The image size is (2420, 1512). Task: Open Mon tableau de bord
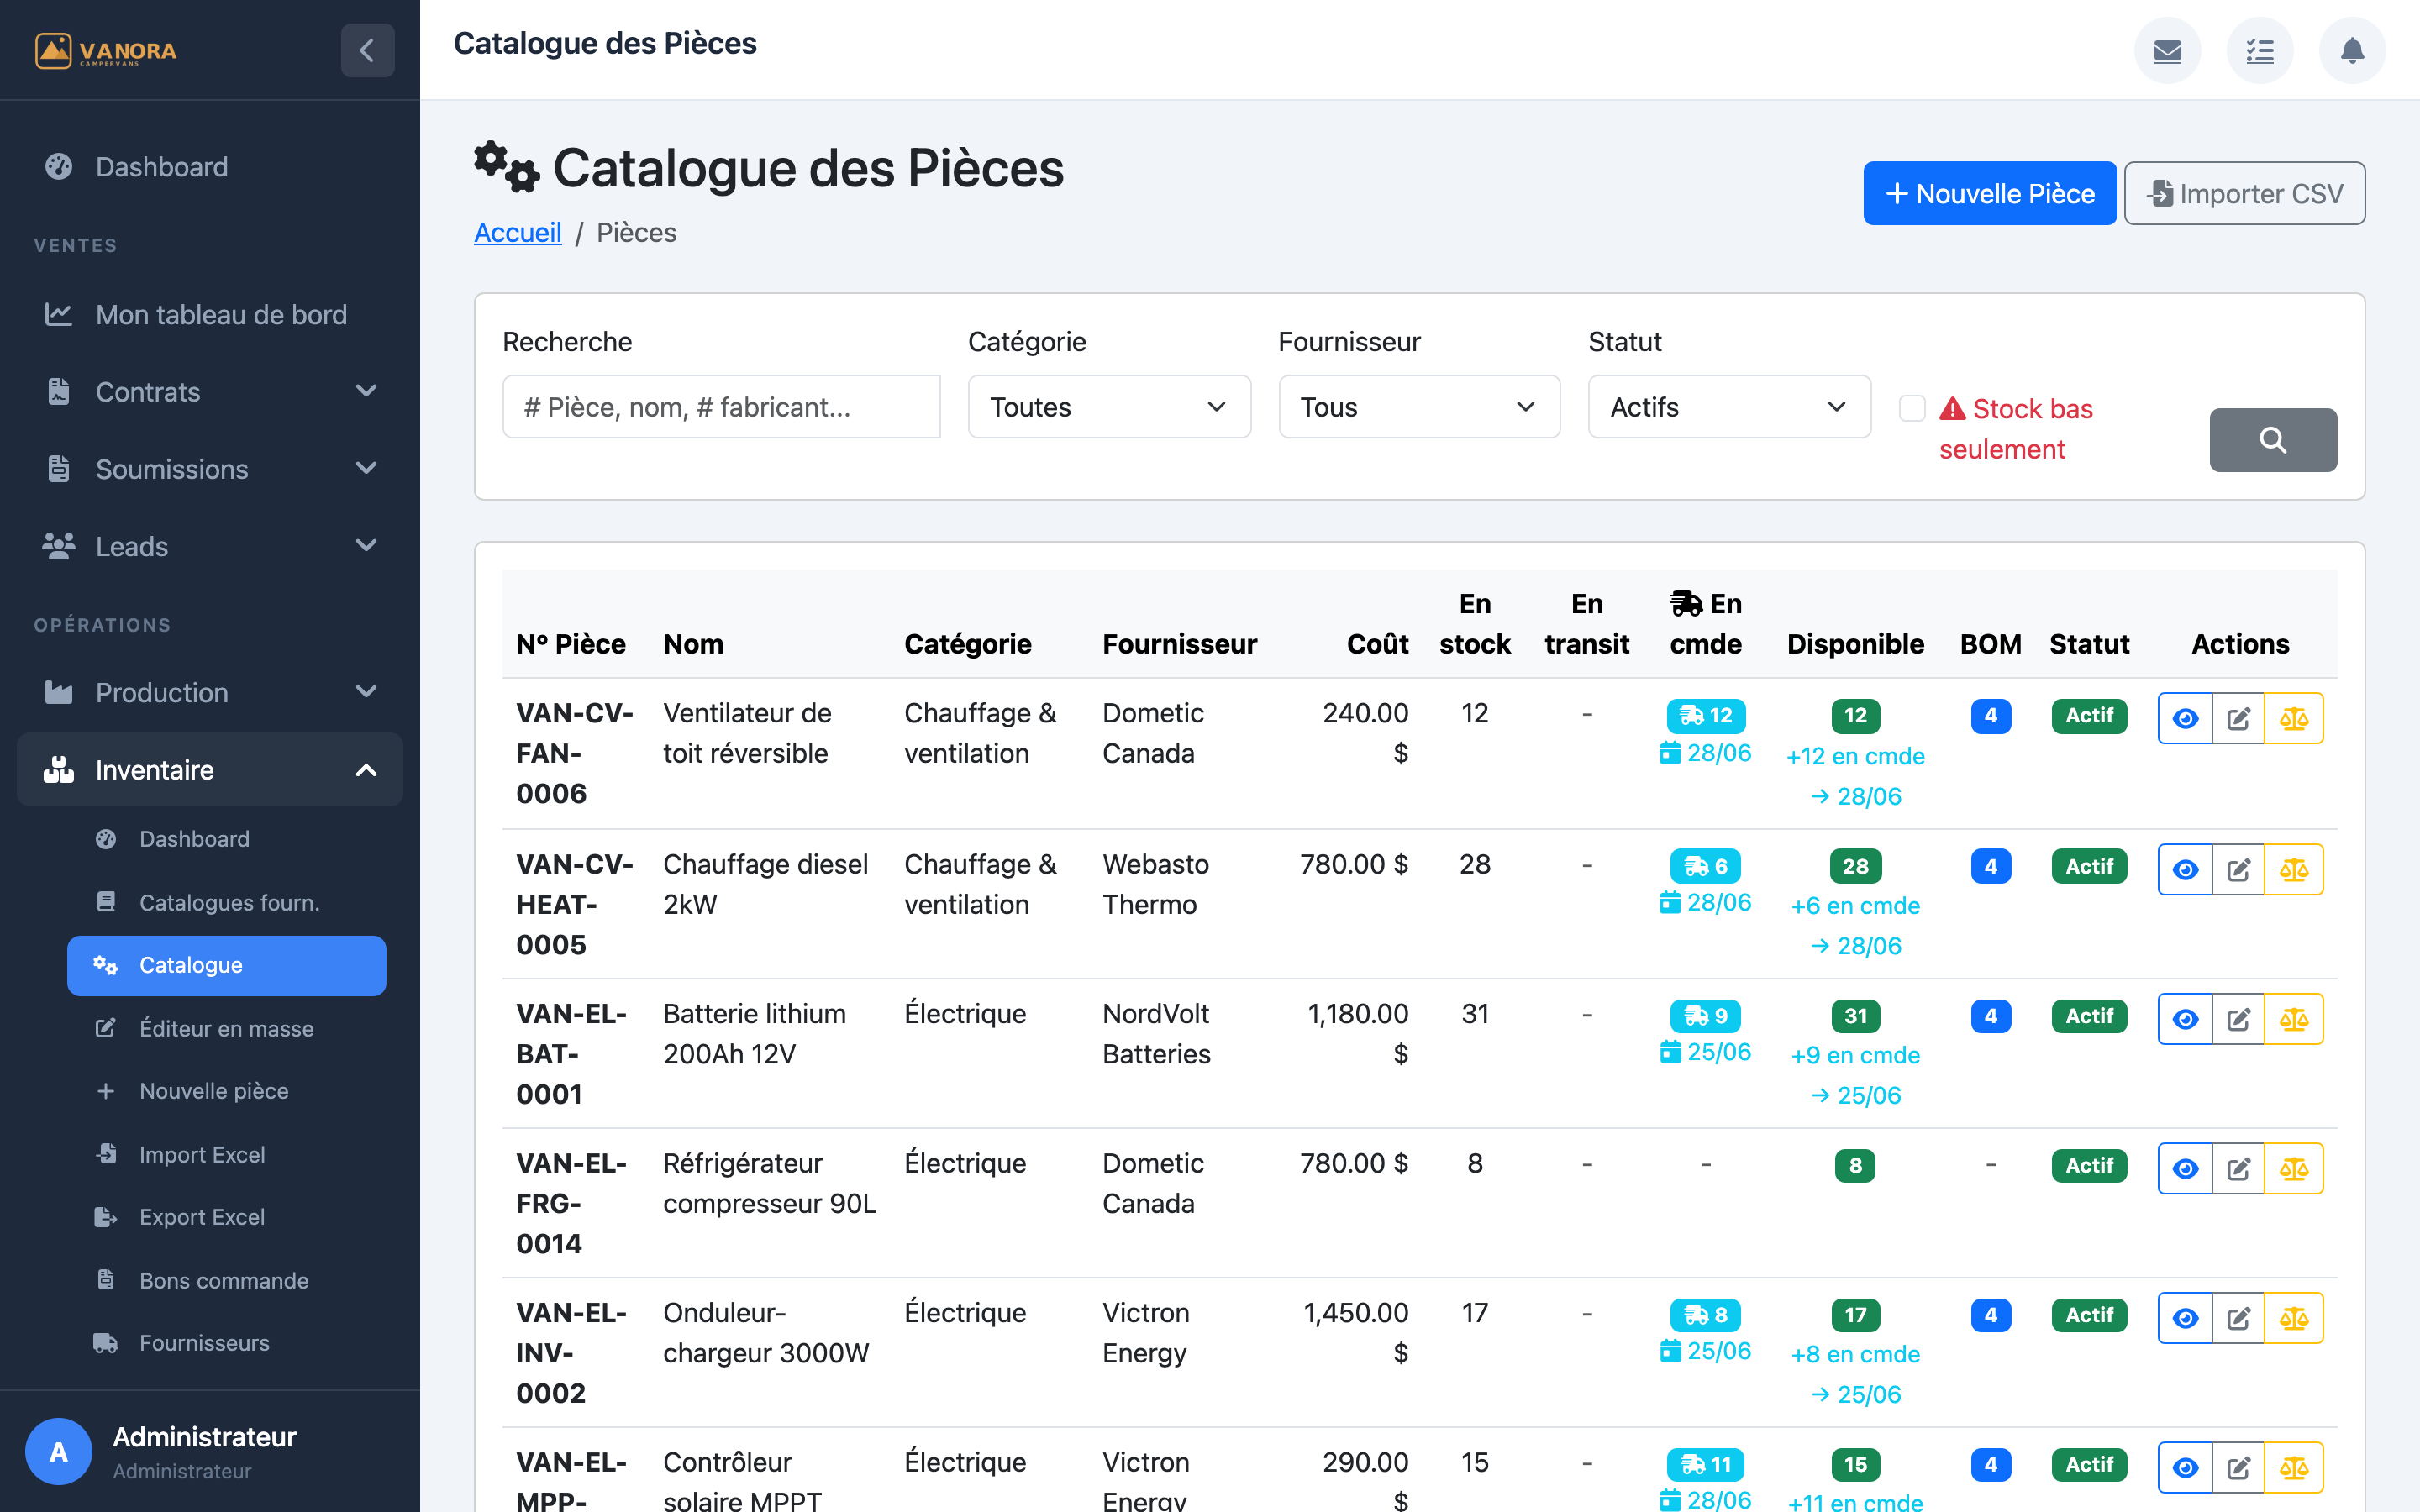click(210, 314)
